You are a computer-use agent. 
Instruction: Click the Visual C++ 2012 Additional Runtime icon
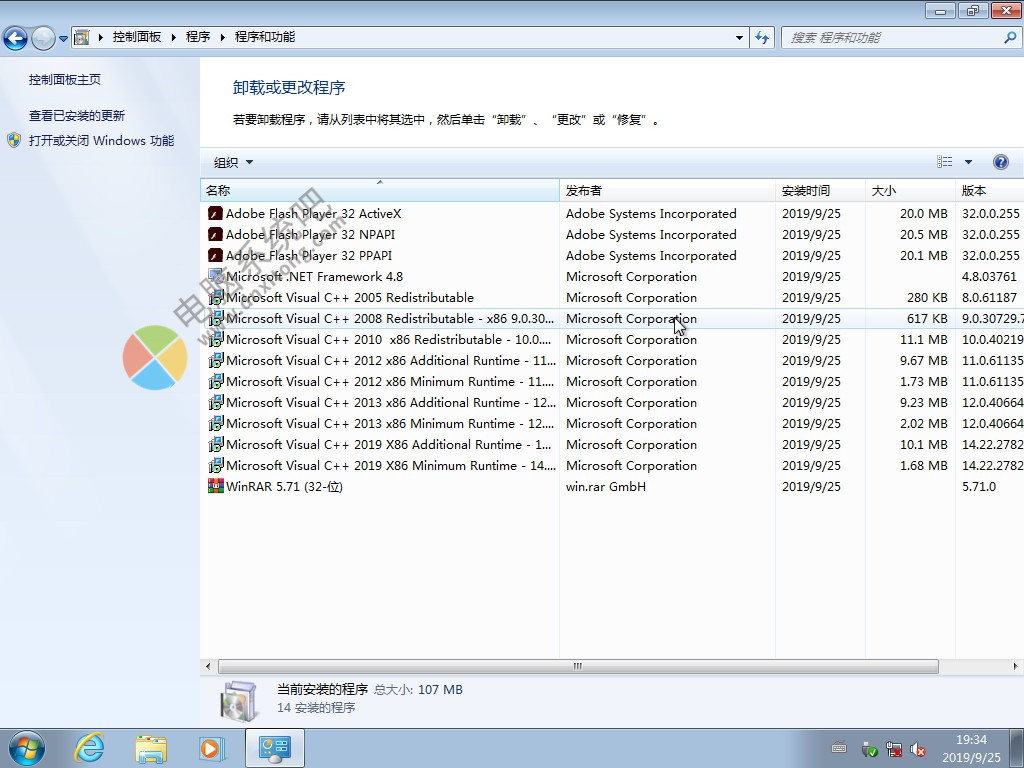point(216,360)
